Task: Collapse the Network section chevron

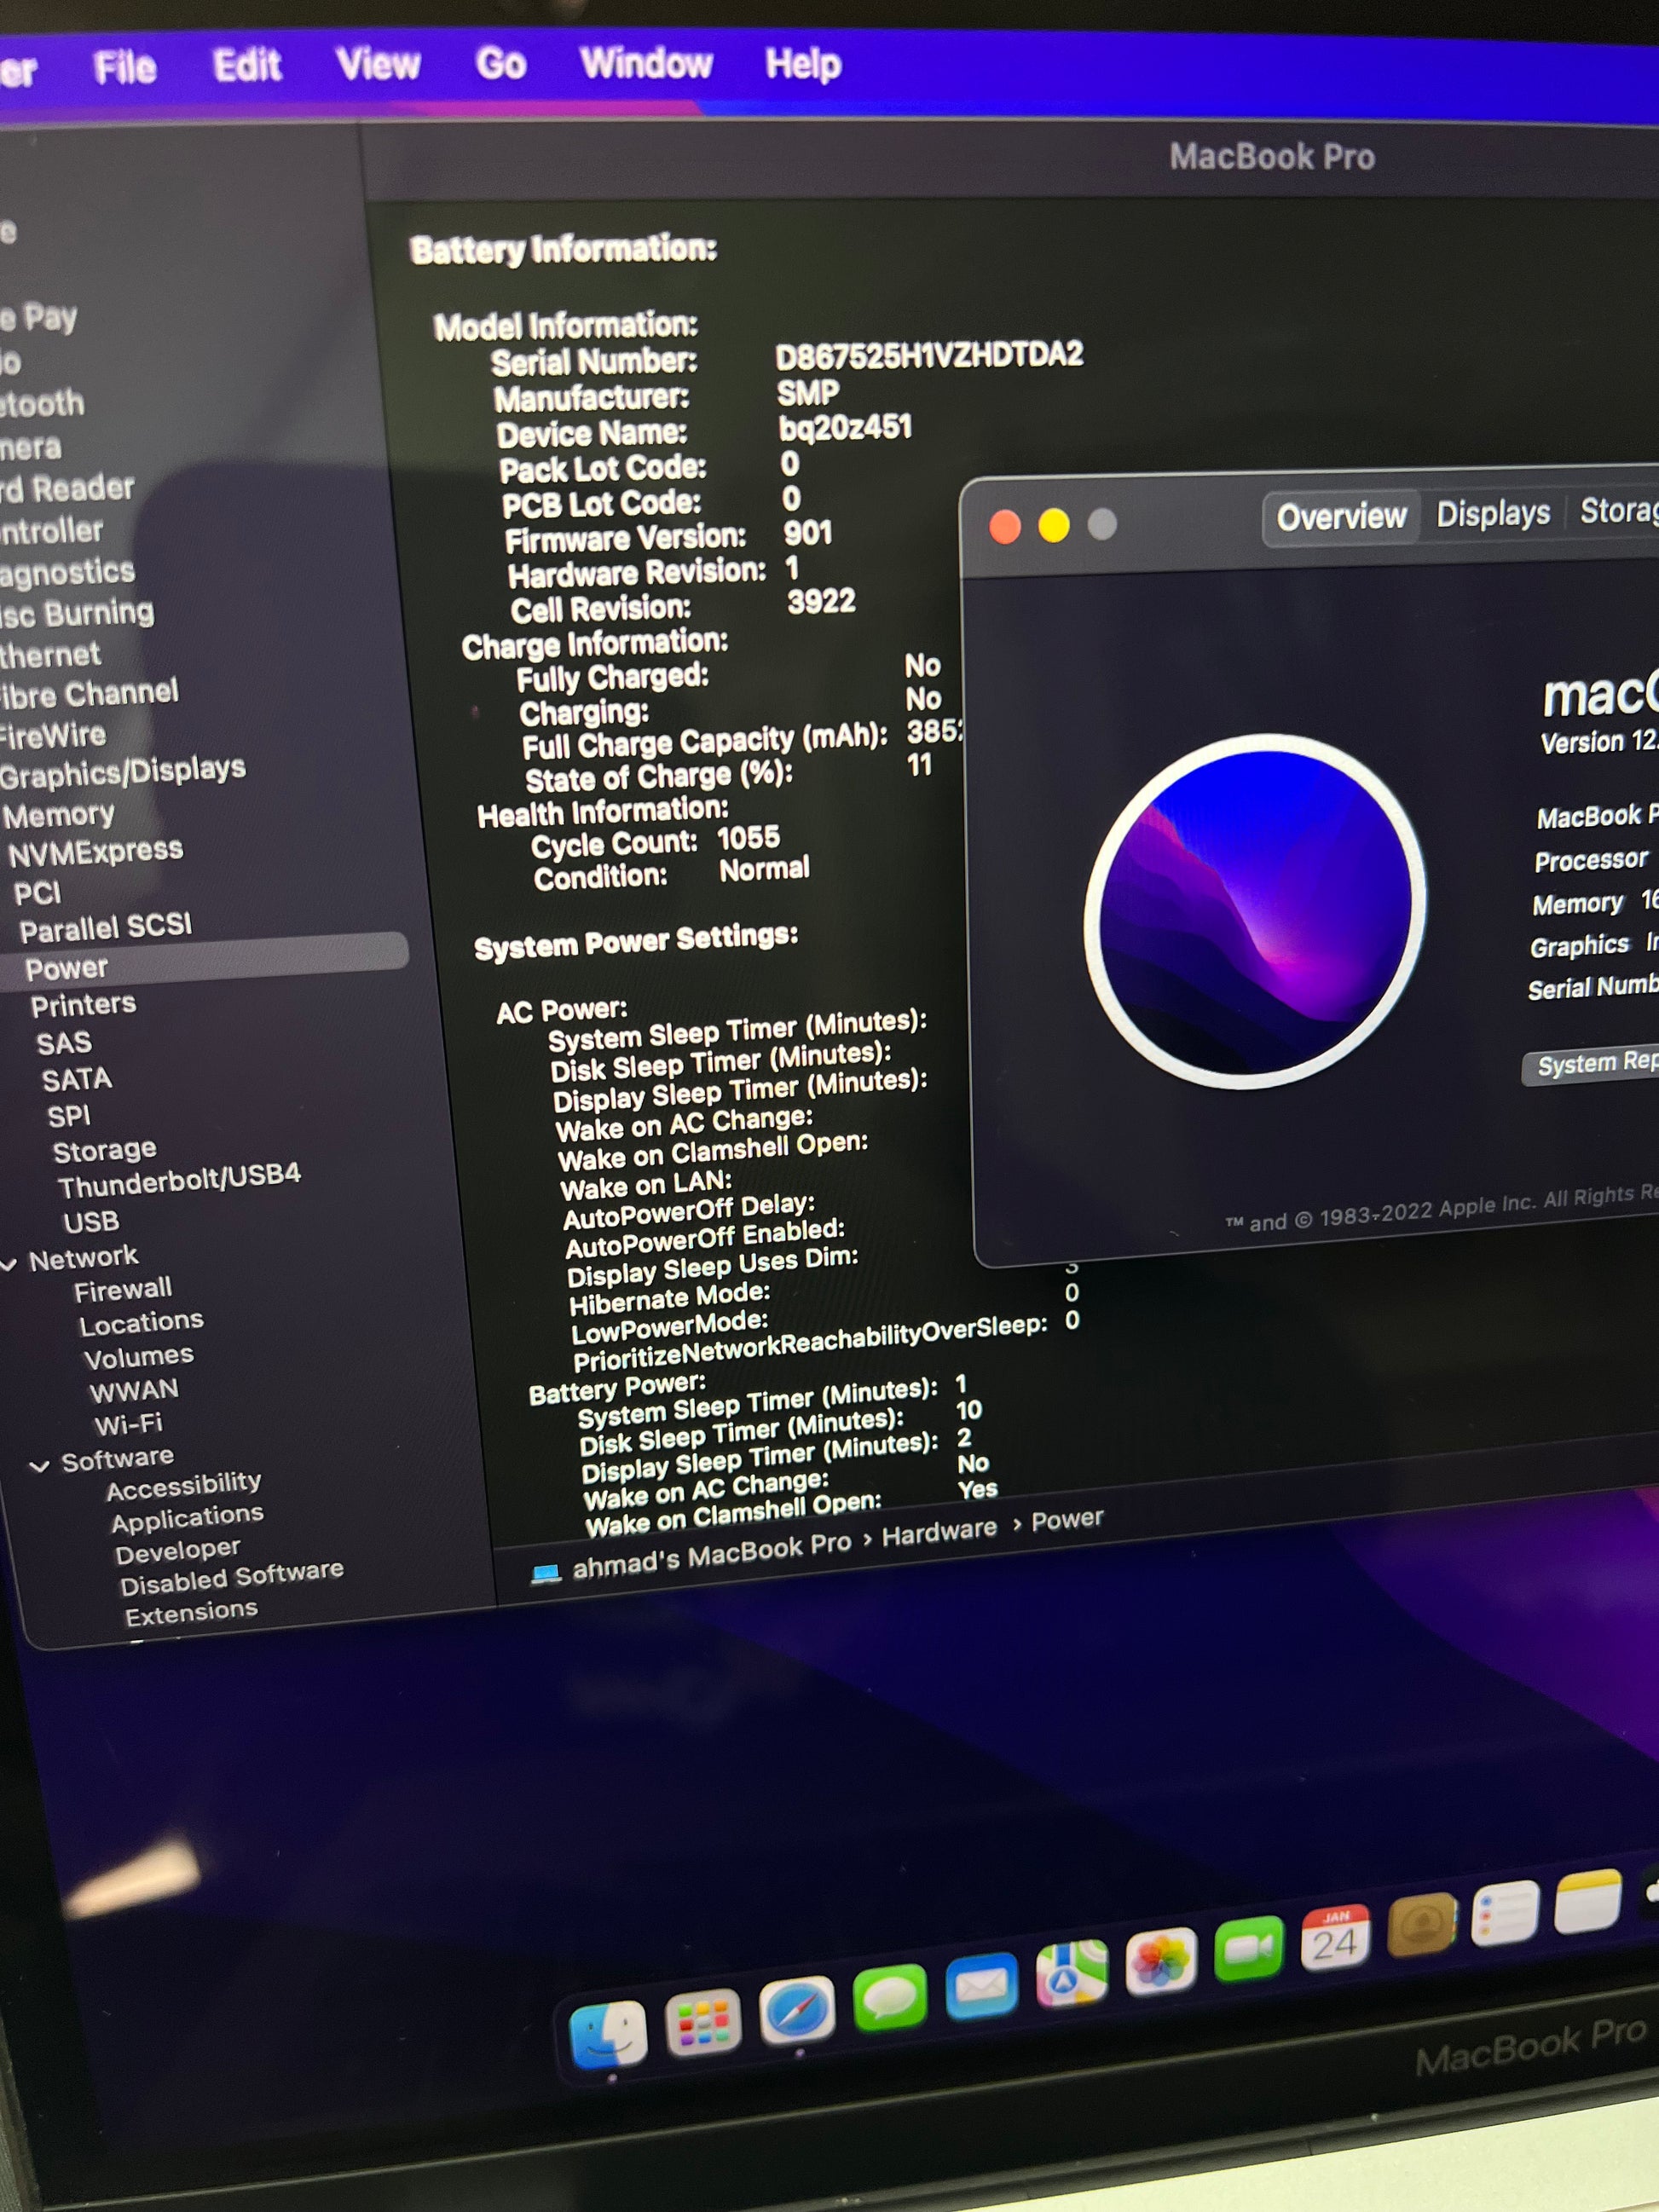Action: 9,1264
